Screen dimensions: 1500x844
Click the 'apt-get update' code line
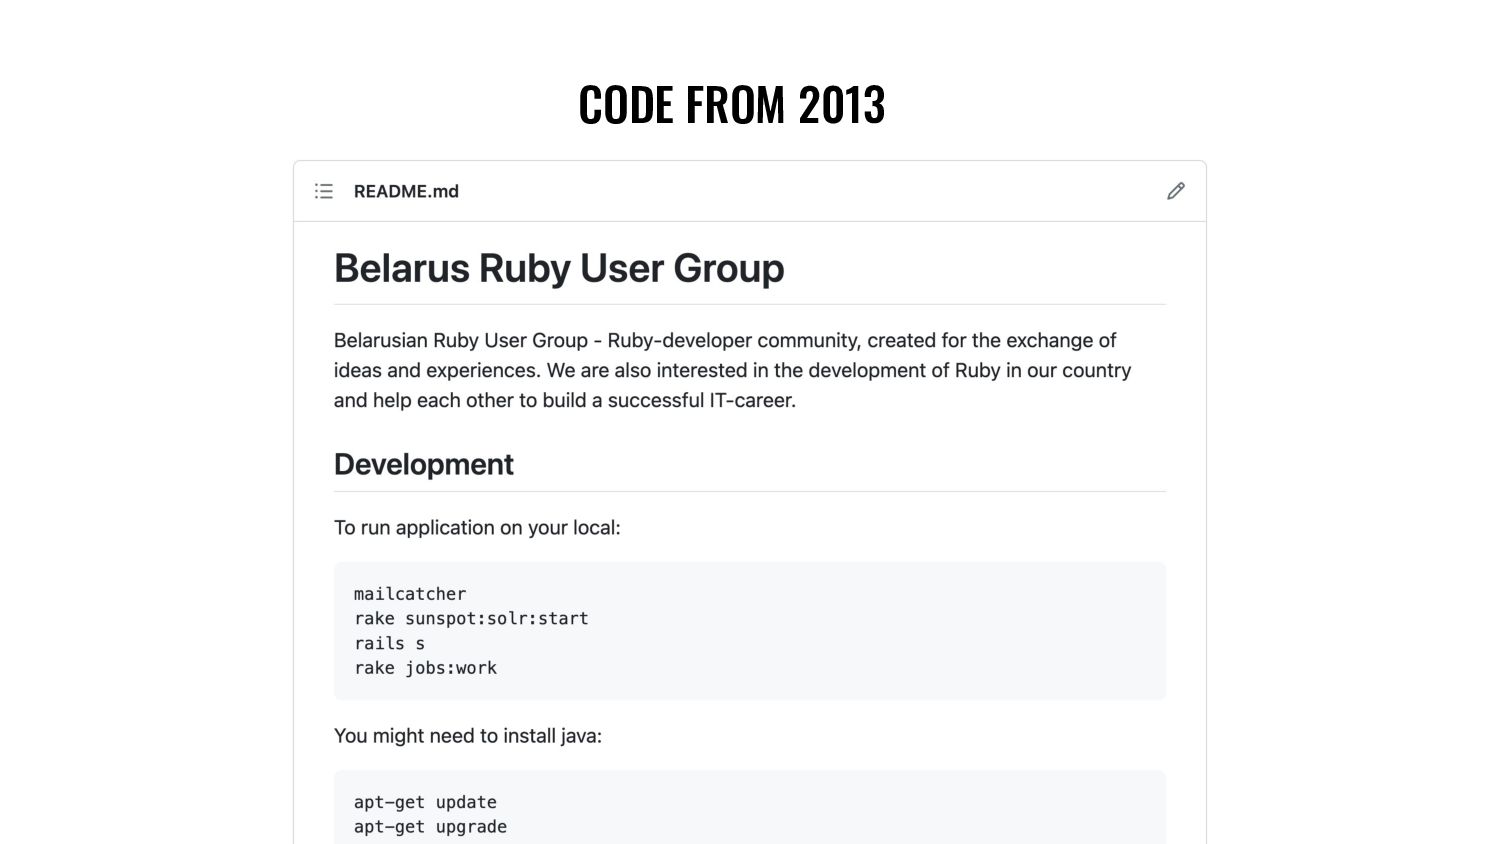click(x=425, y=802)
